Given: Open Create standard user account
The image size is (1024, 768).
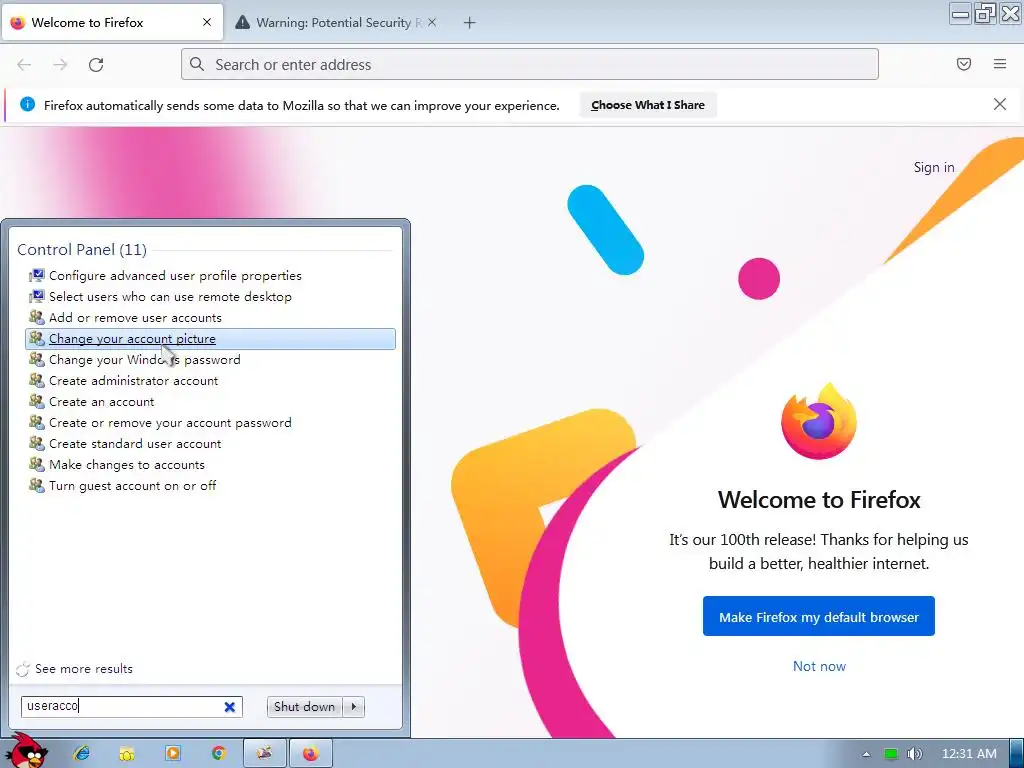Looking at the screenshot, I should (x=210, y=443).
